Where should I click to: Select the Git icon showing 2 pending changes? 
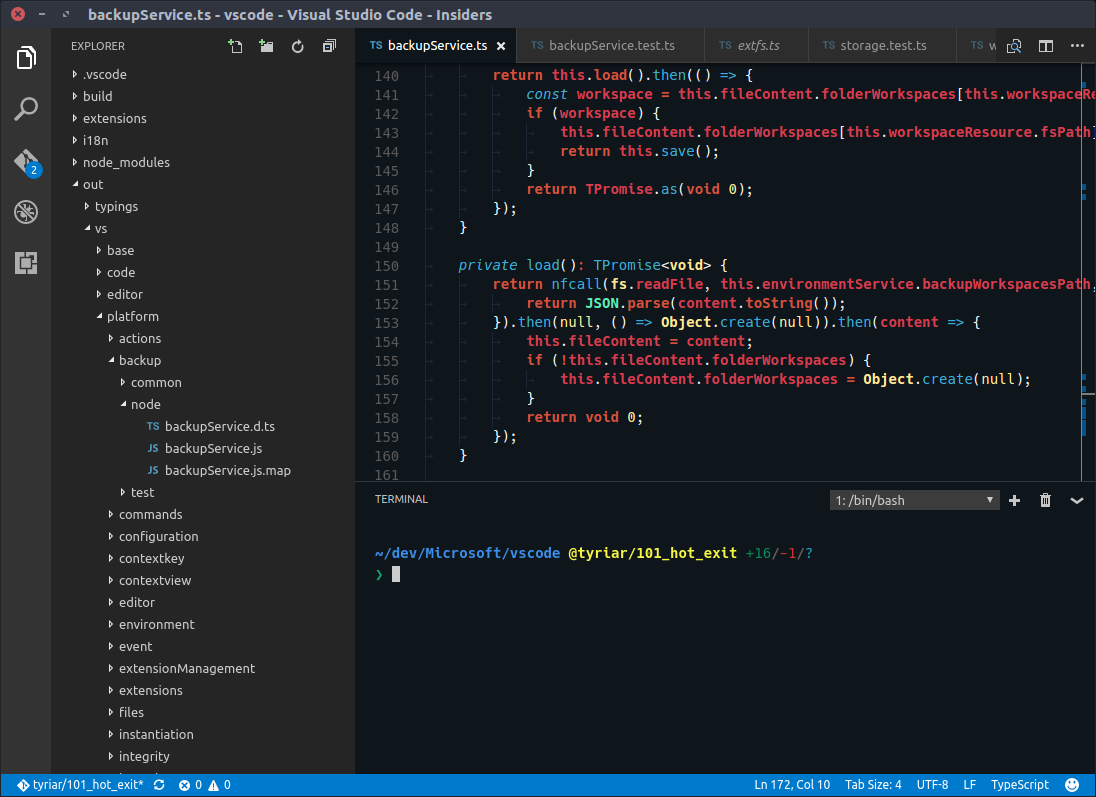(25, 160)
